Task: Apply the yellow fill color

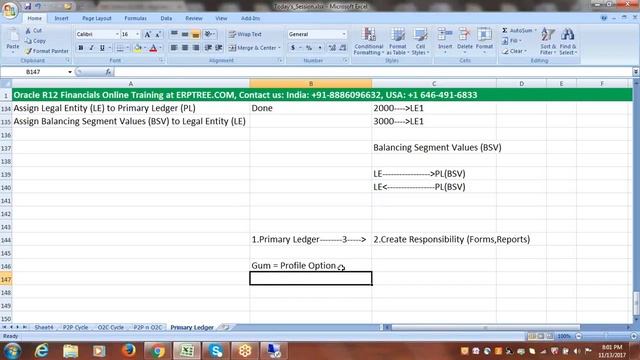Action: click(138, 48)
